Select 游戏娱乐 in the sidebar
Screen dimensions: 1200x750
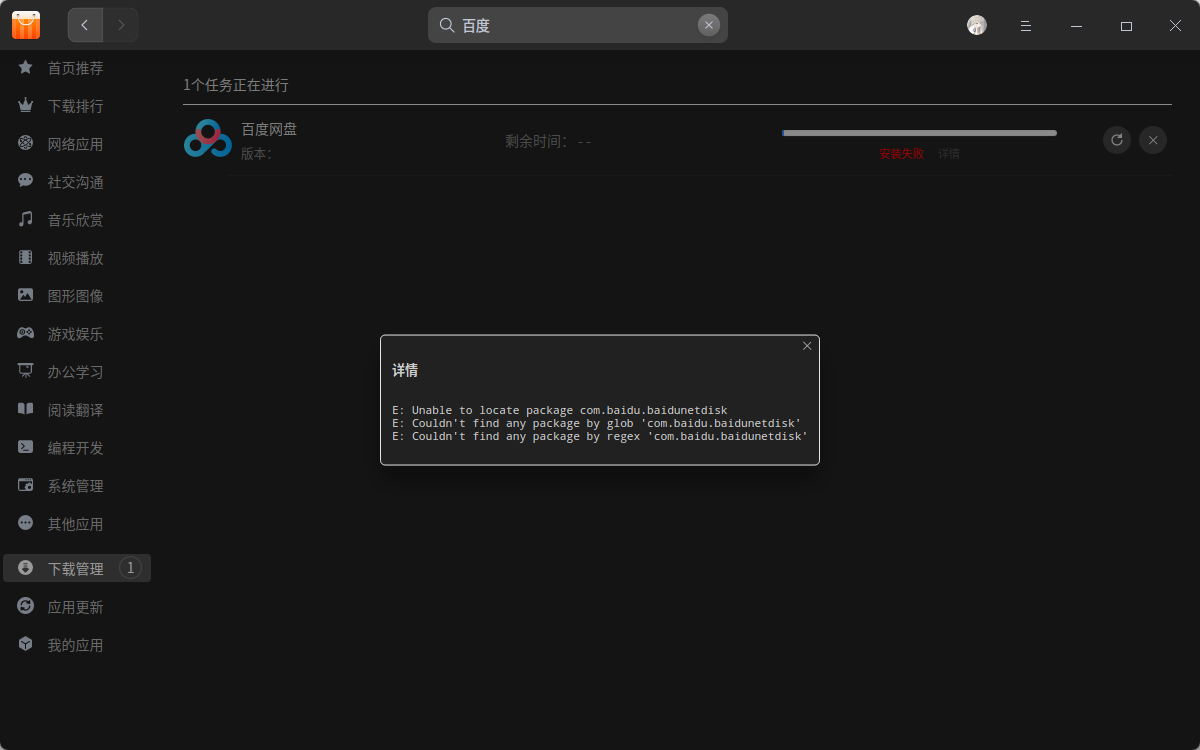[x=77, y=334]
